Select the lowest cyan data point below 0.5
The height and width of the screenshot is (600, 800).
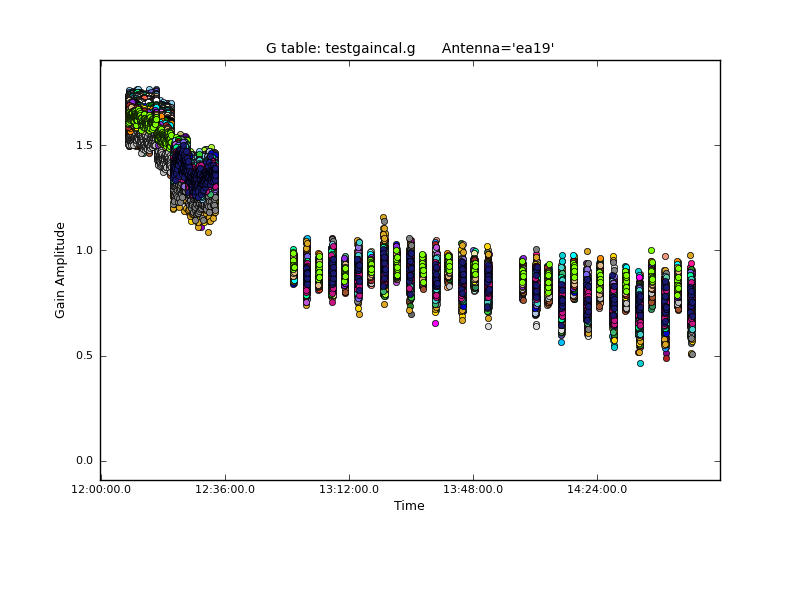[640, 363]
